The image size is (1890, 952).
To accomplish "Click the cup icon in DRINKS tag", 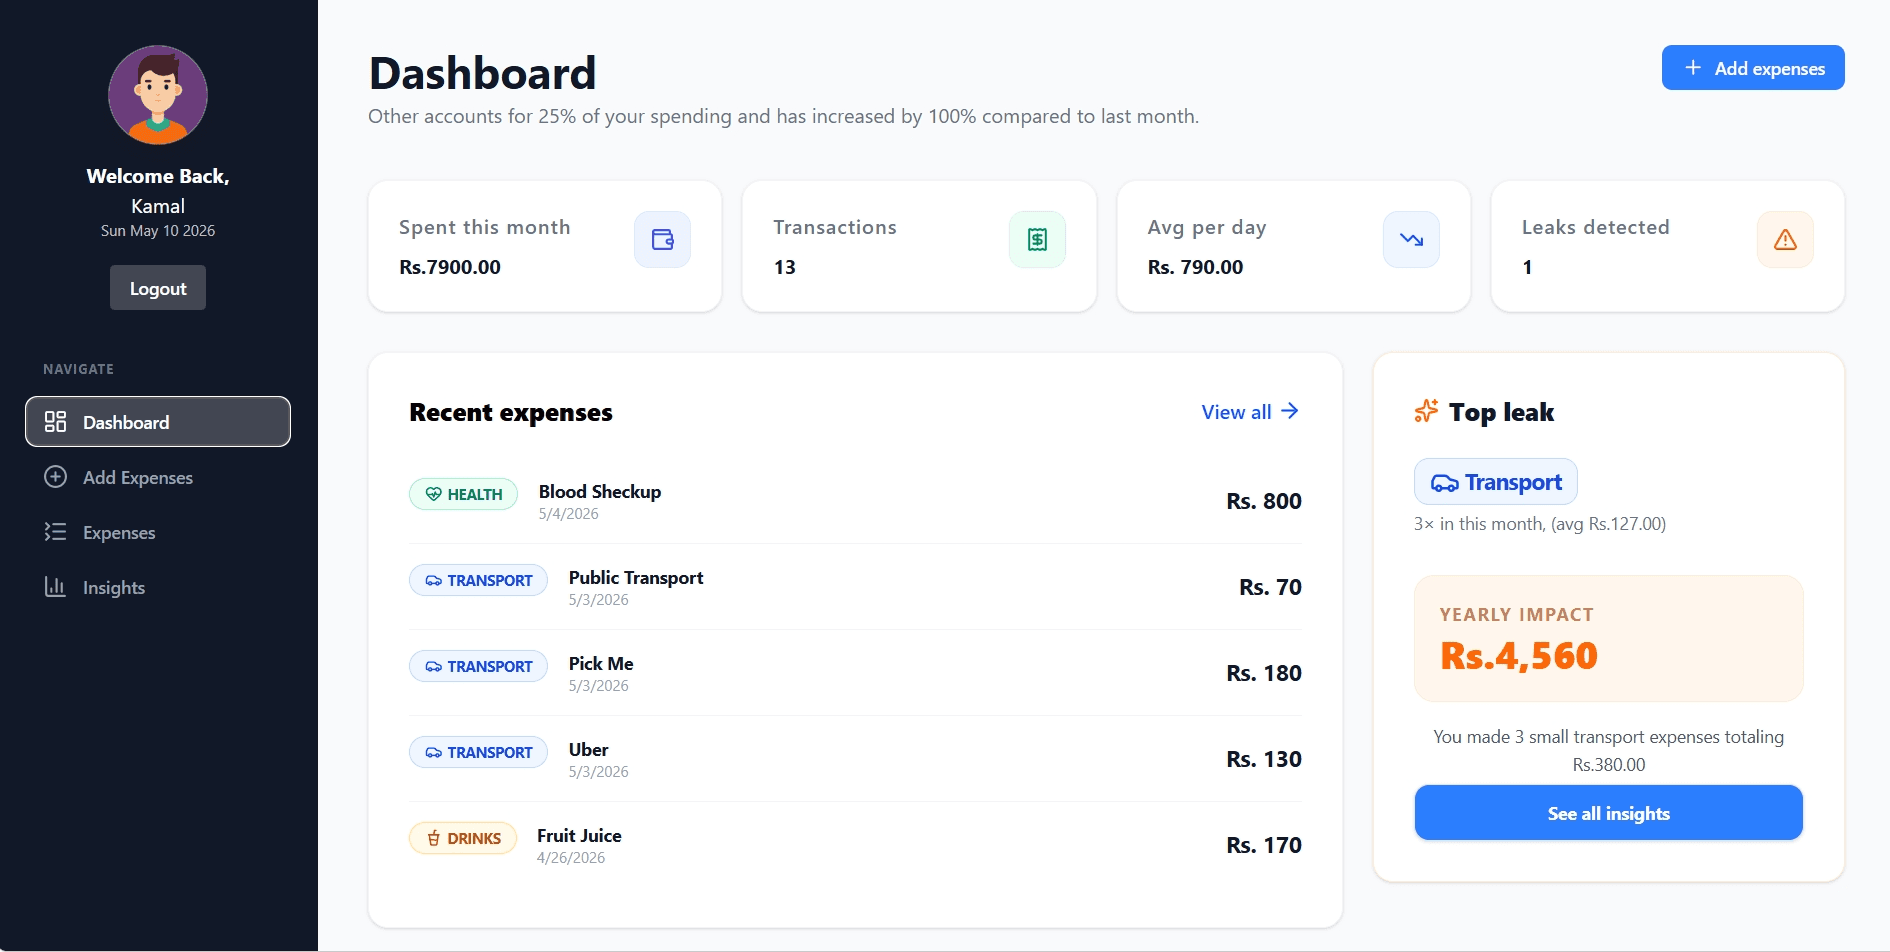I will click(x=433, y=838).
